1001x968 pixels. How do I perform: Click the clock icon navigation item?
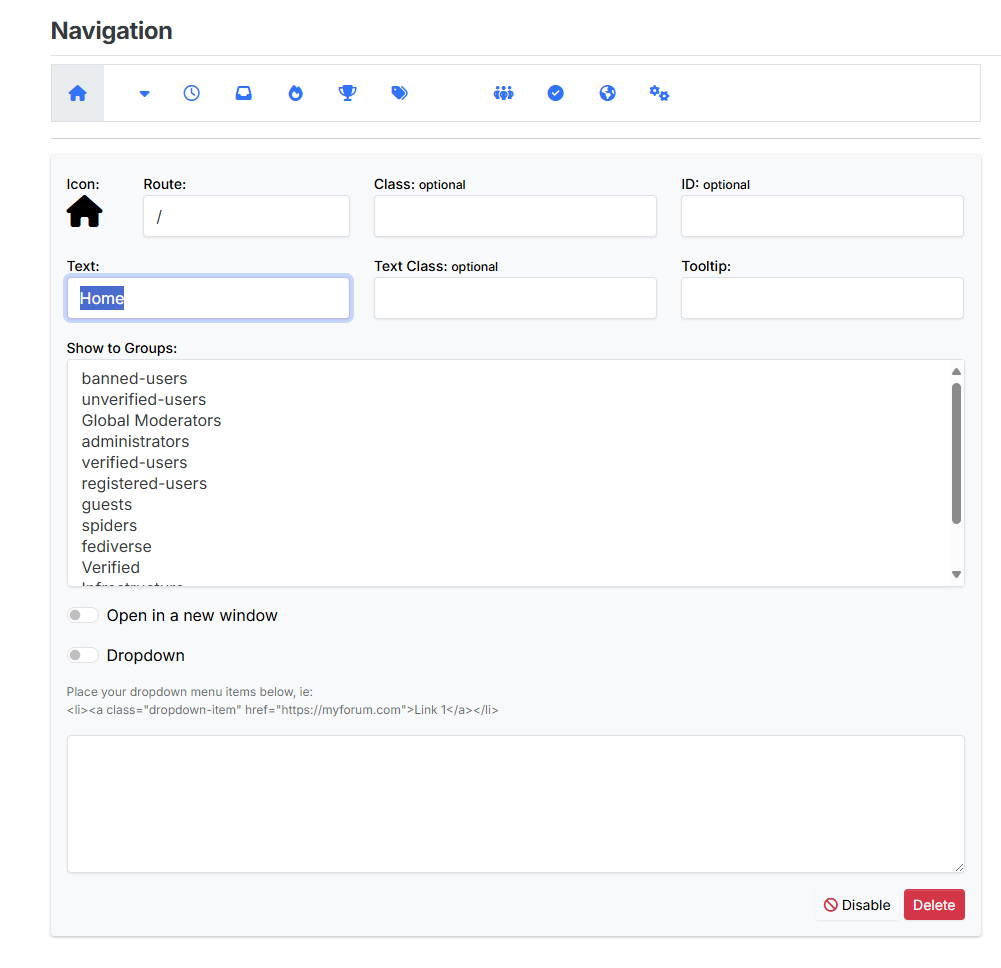pos(192,93)
